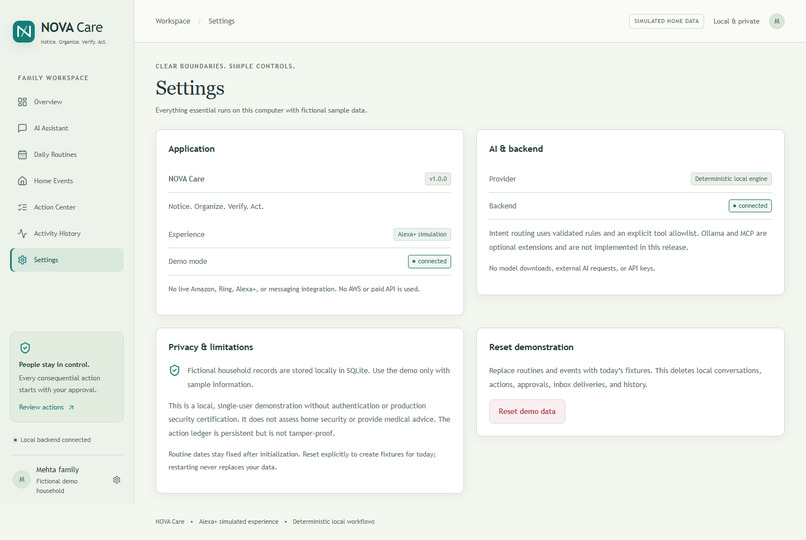This screenshot has height=540, width=806.
Task: Go to Home Events
Action: [x=67, y=181]
